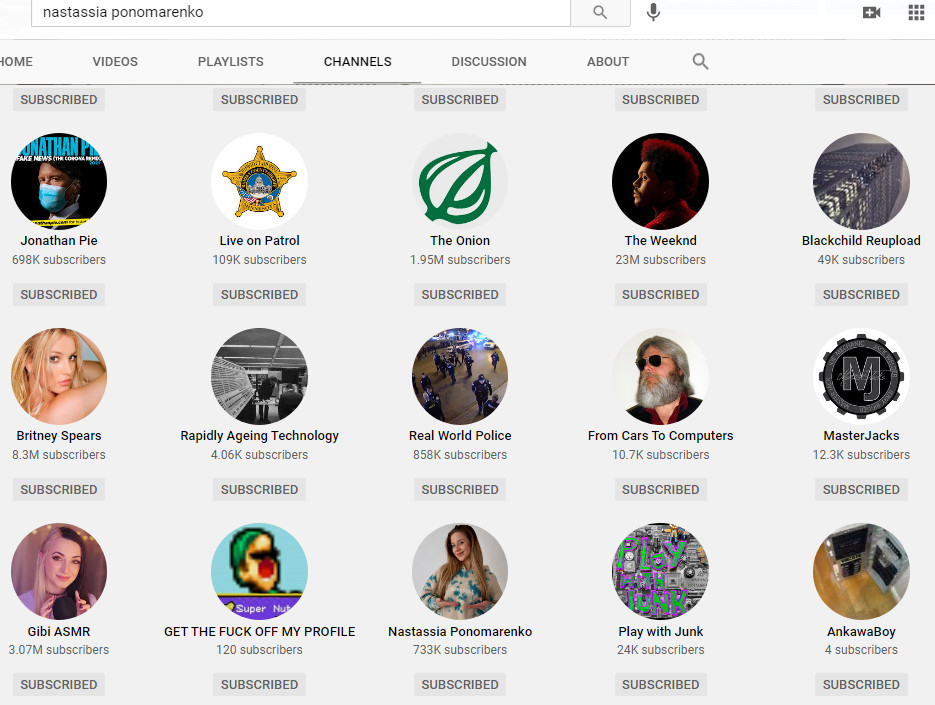Toggle Subscribed button under Jonathan Pie
The width and height of the screenshot is (935, 705).
point(59,295)
